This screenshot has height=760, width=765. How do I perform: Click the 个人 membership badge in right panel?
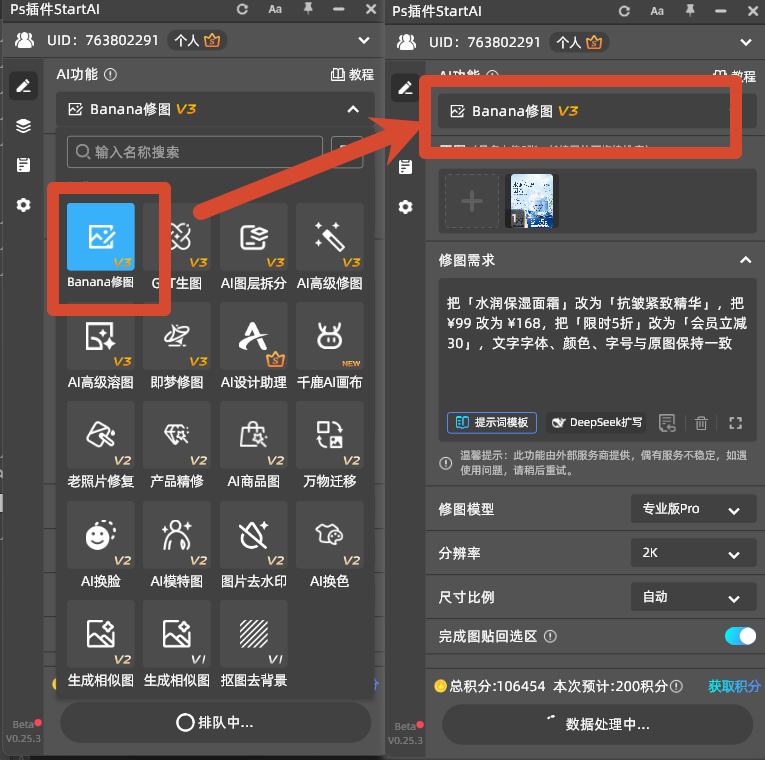pyautogui.click(x=580, y=42)
